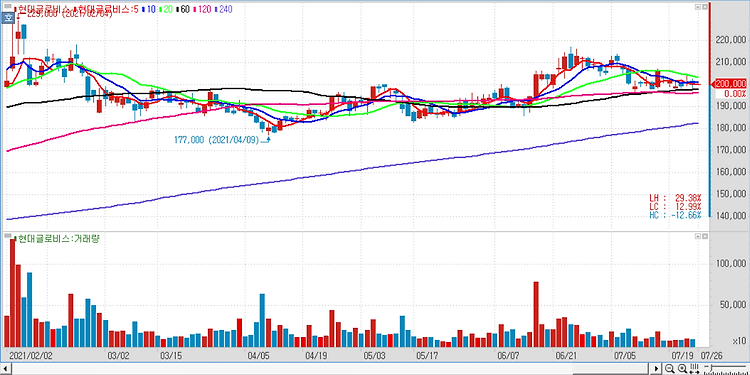The image size is (750, 375).
Task: Click the 180,000 price axis label
Action: tap(732, 128)
